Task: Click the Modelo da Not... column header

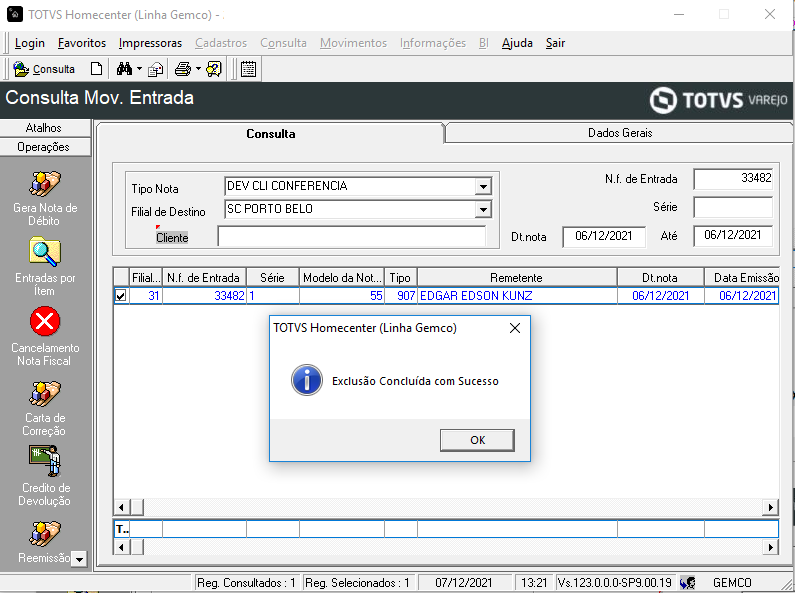Action: coord(342,278)
